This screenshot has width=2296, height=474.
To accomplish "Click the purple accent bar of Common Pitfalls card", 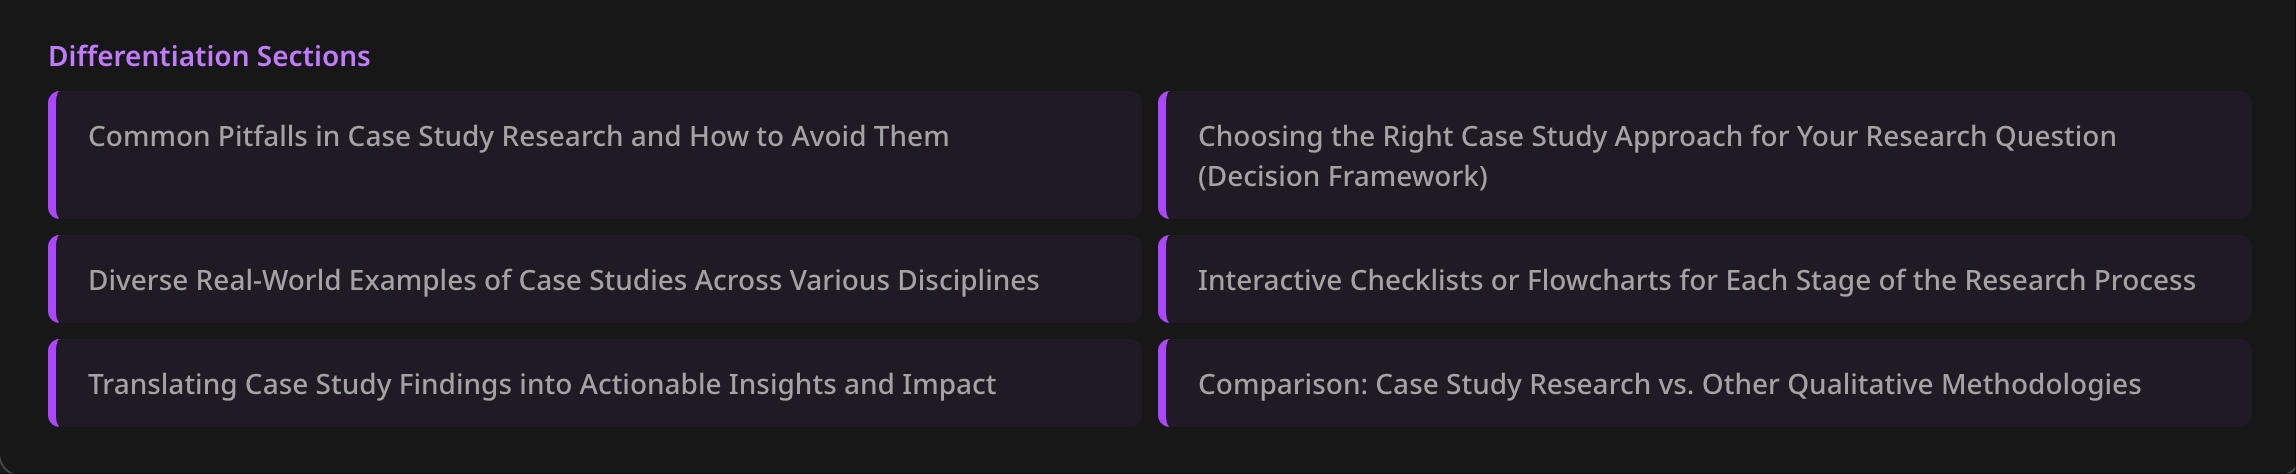I will coord(52,155).
